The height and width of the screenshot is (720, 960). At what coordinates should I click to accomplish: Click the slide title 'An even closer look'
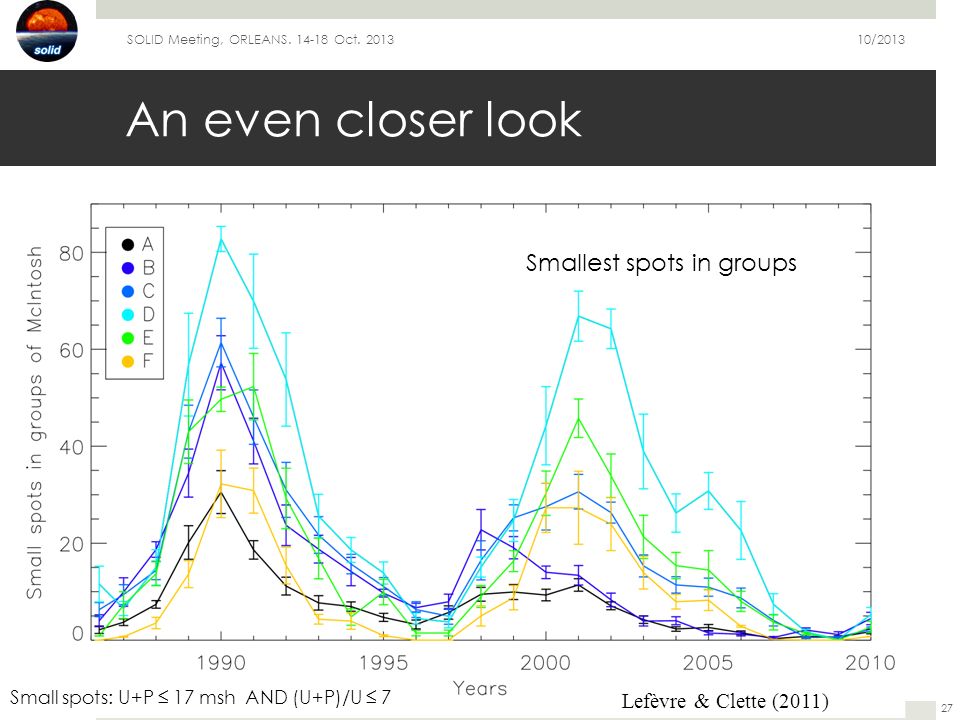[354, 119]
